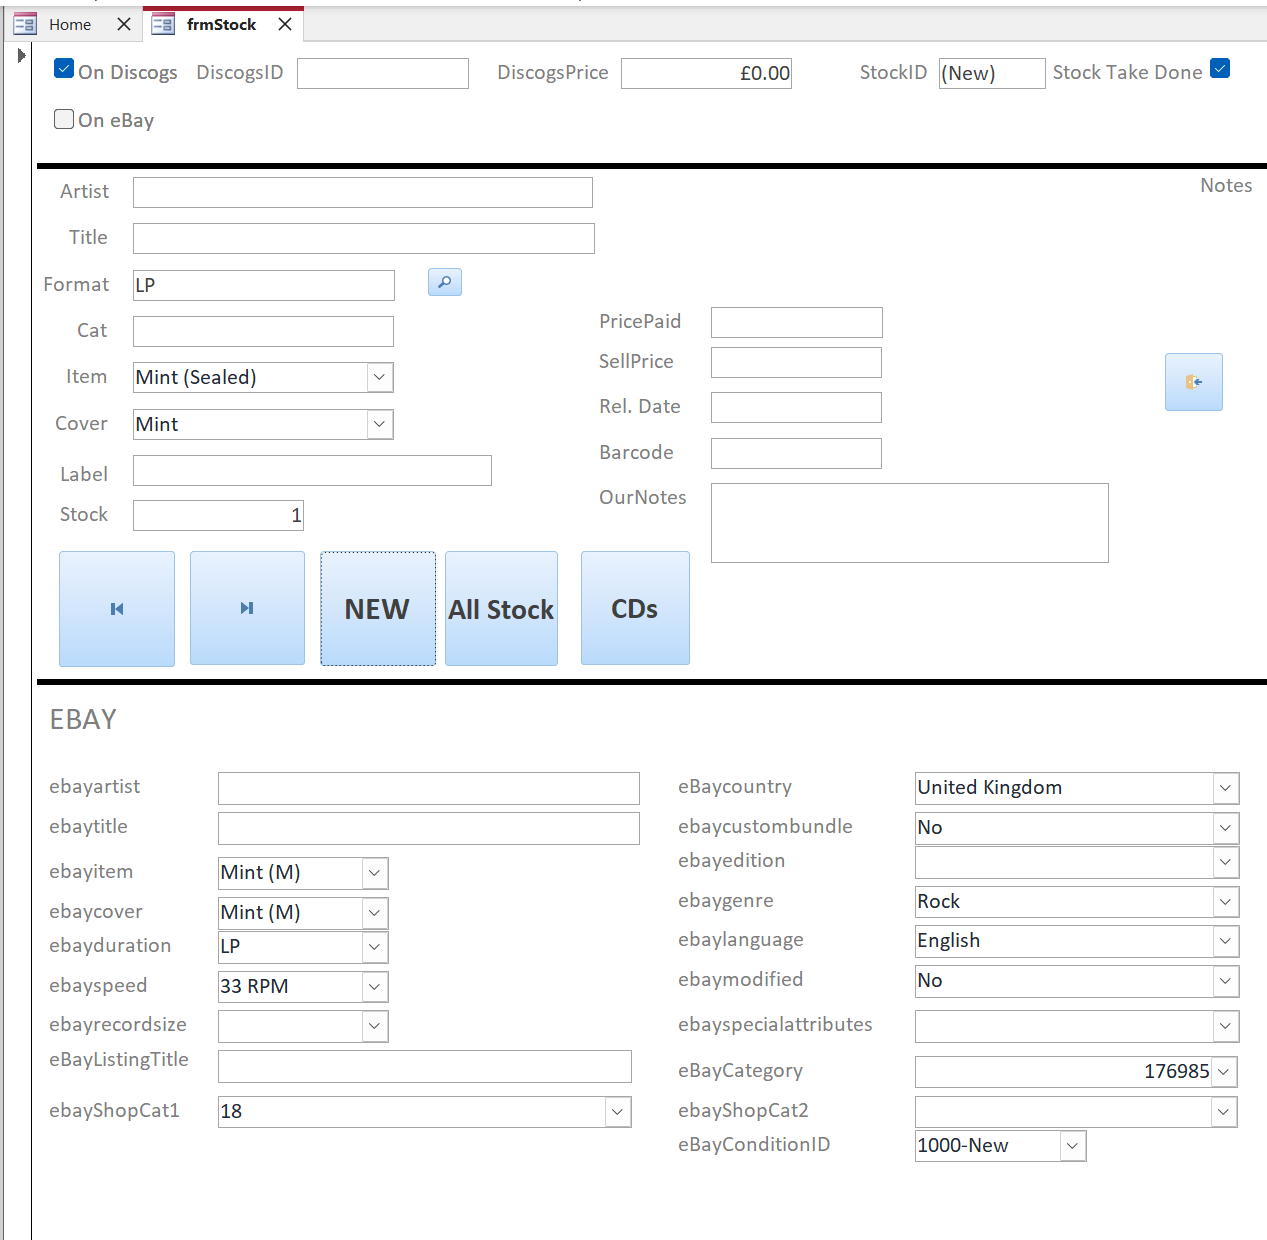Click the Rel. Date input field
This screenshot has height=1240, width=1267.
796,407
